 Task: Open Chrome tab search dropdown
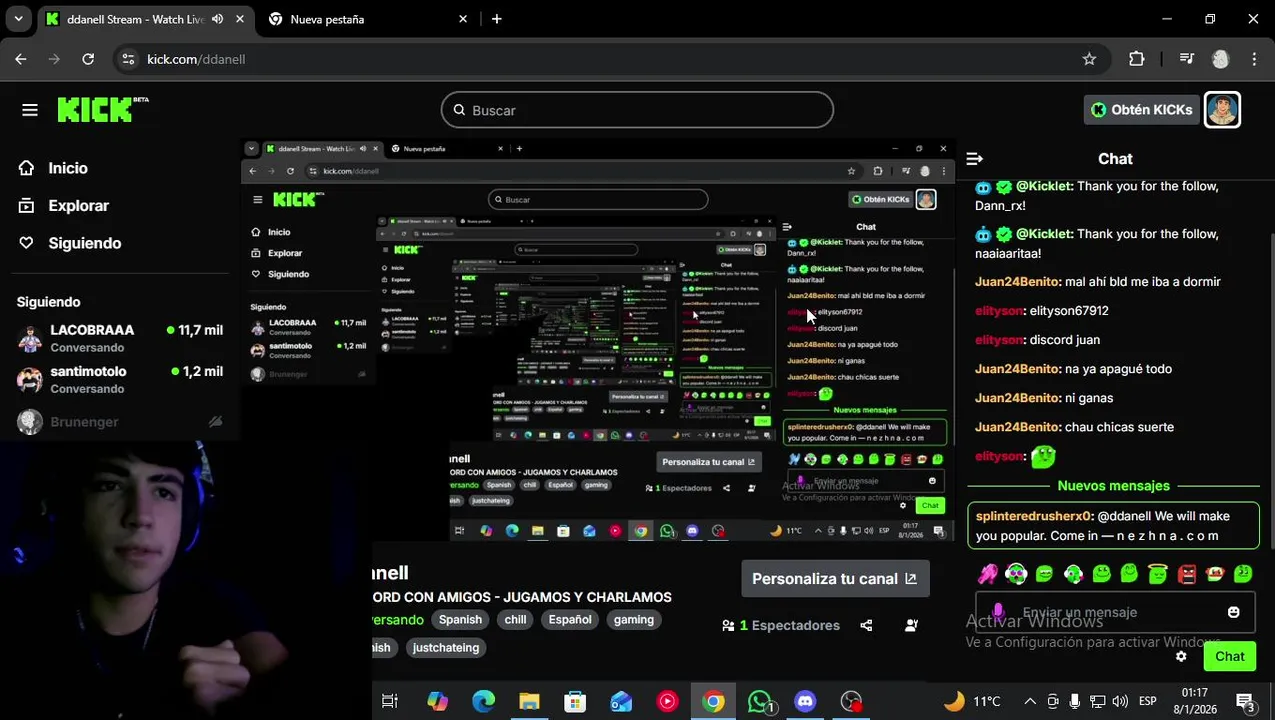click(18, 19)
